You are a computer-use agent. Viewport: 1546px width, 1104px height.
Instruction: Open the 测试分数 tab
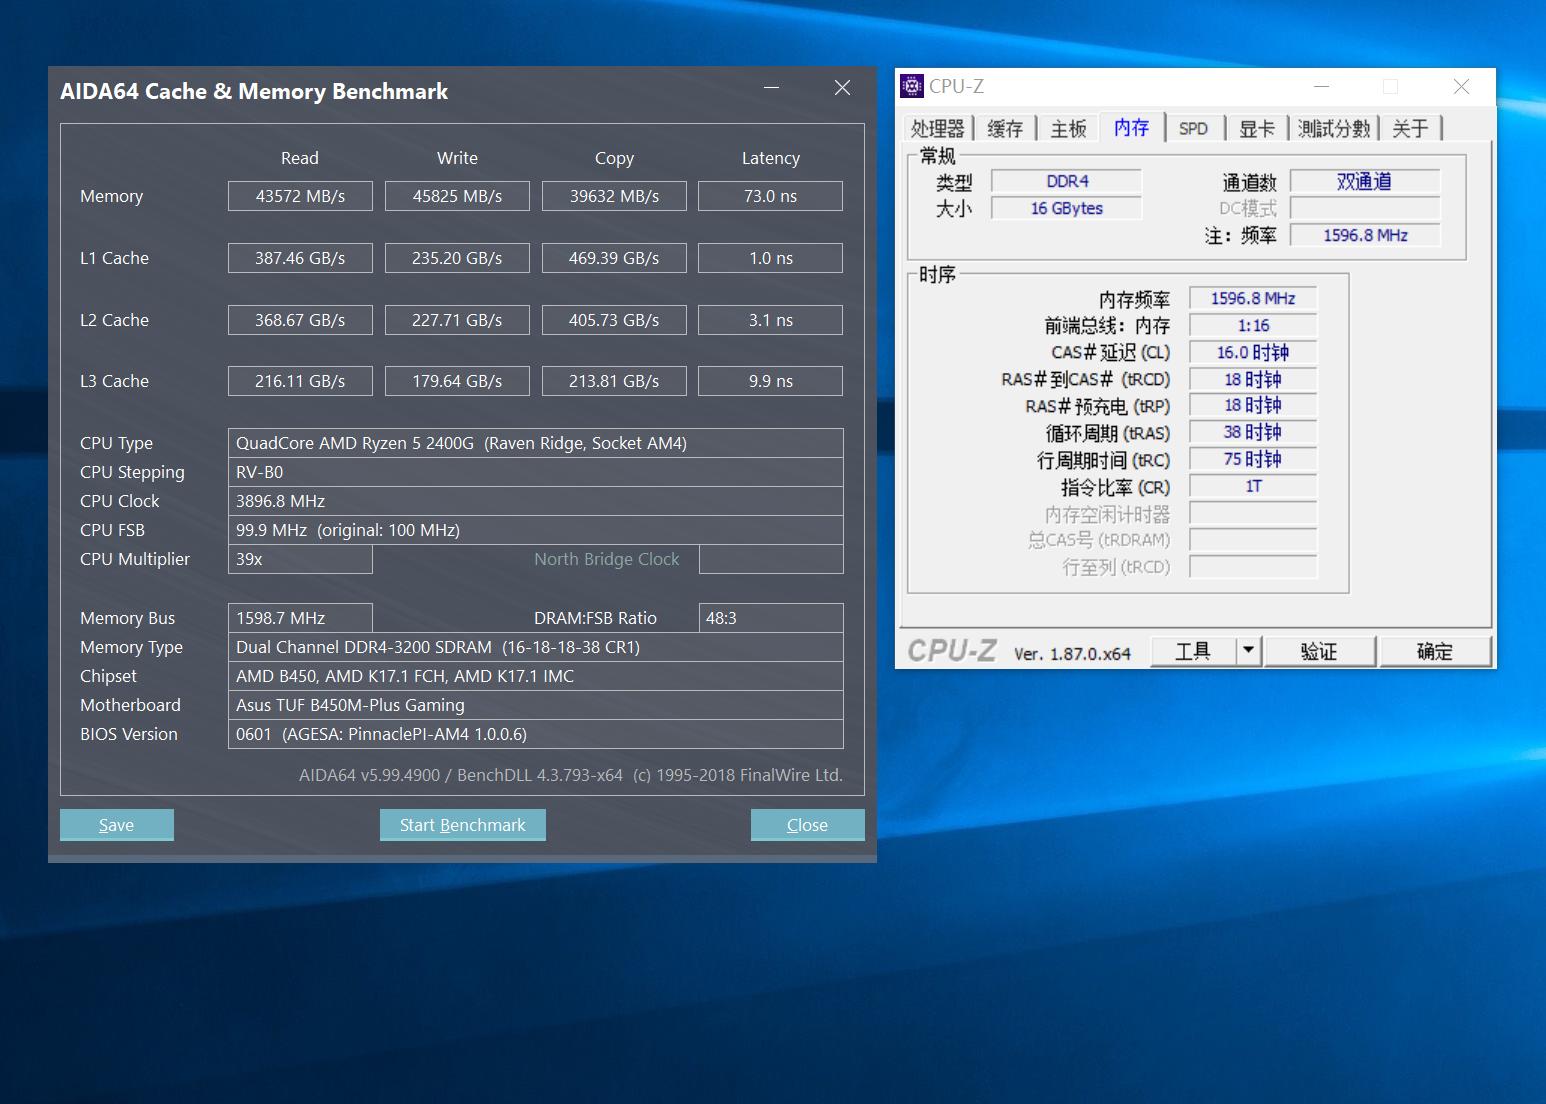click(x=1333, y=127)
